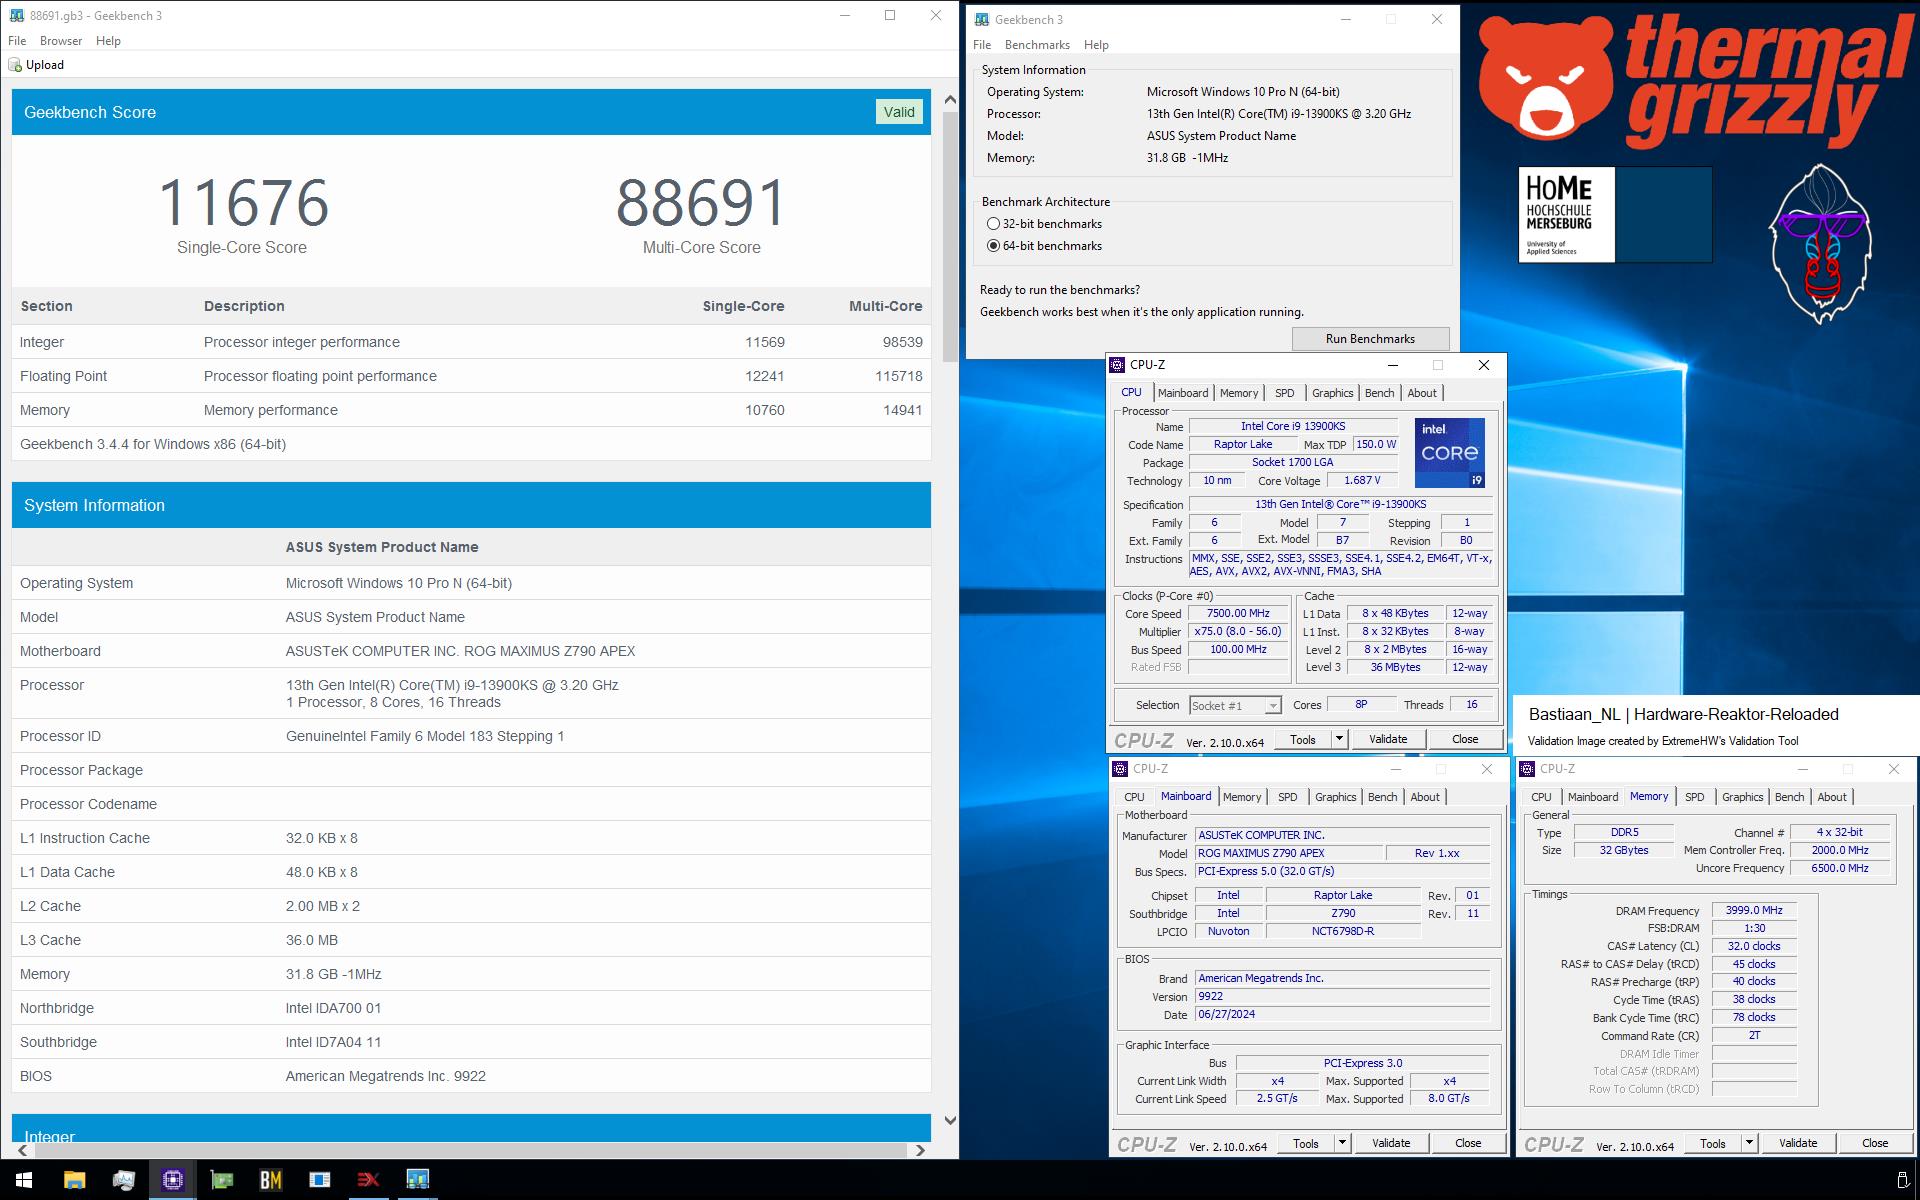
Task: Click Validate in CPU-Z Memory window
Action: 1798,1143
